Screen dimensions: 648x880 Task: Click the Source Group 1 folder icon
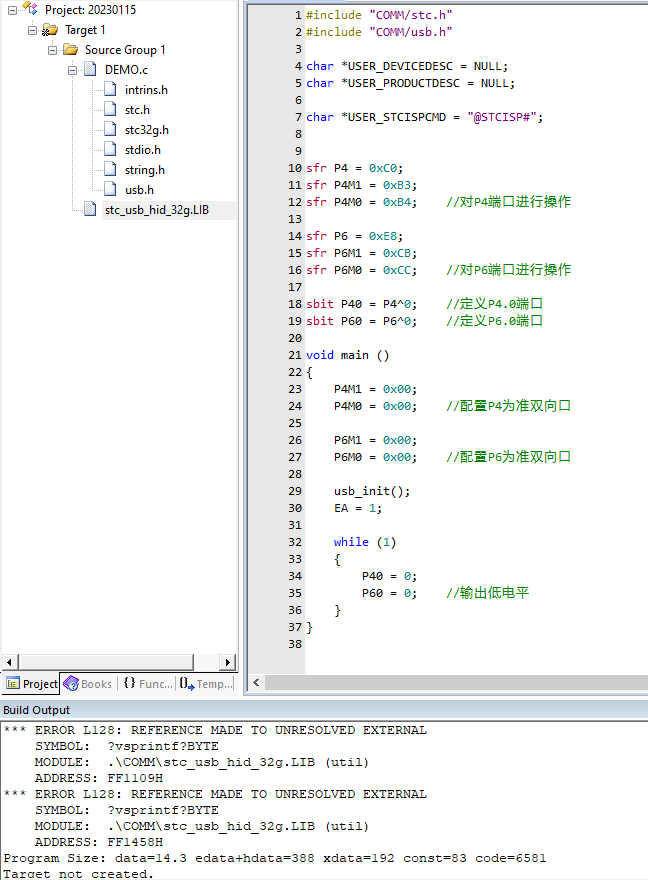(70, 50)
